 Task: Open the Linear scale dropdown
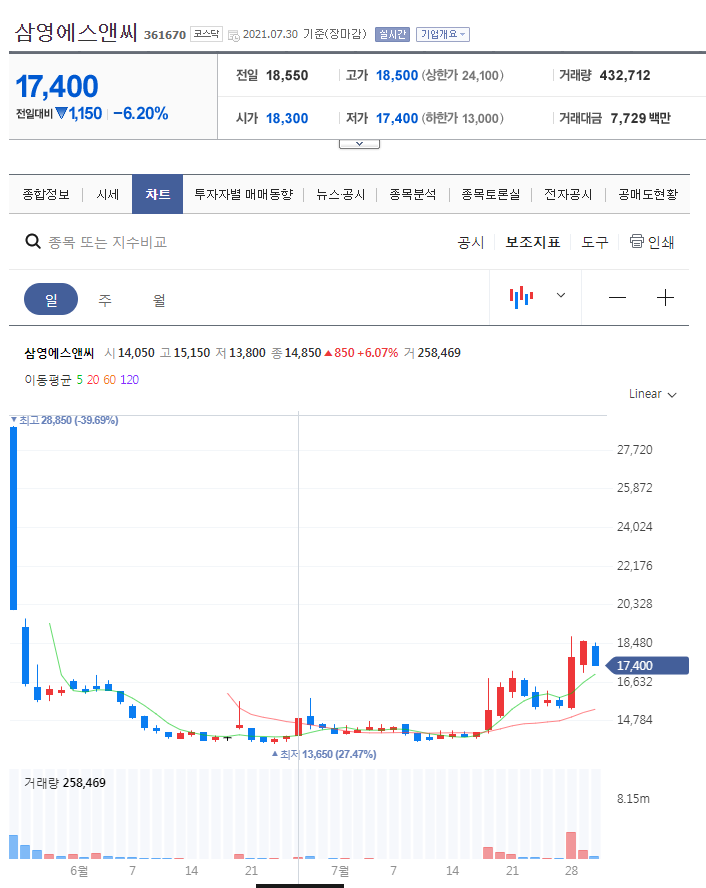(x=652, y=394)
